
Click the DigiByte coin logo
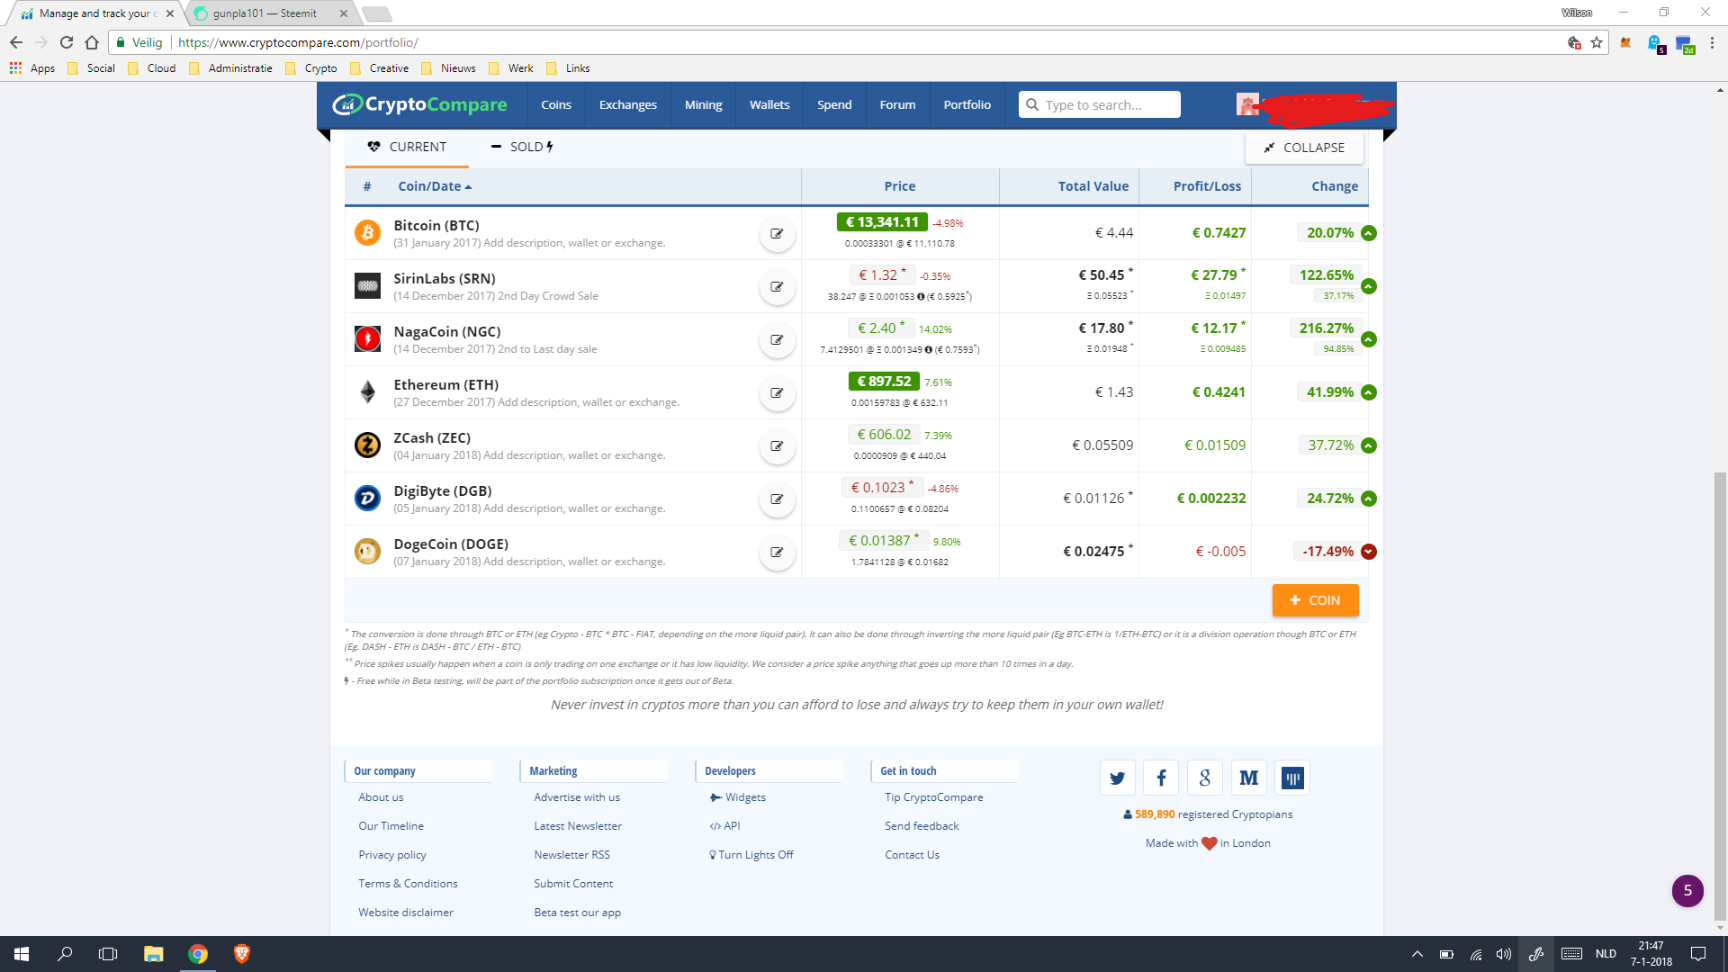pos(368,498)
